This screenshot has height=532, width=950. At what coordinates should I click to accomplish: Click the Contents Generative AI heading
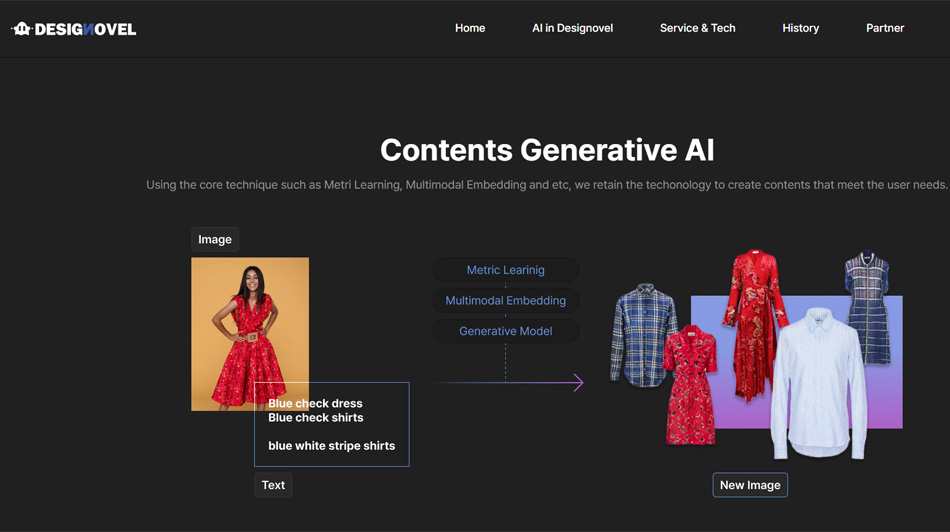pyautogui.click(x=547, y=150)
